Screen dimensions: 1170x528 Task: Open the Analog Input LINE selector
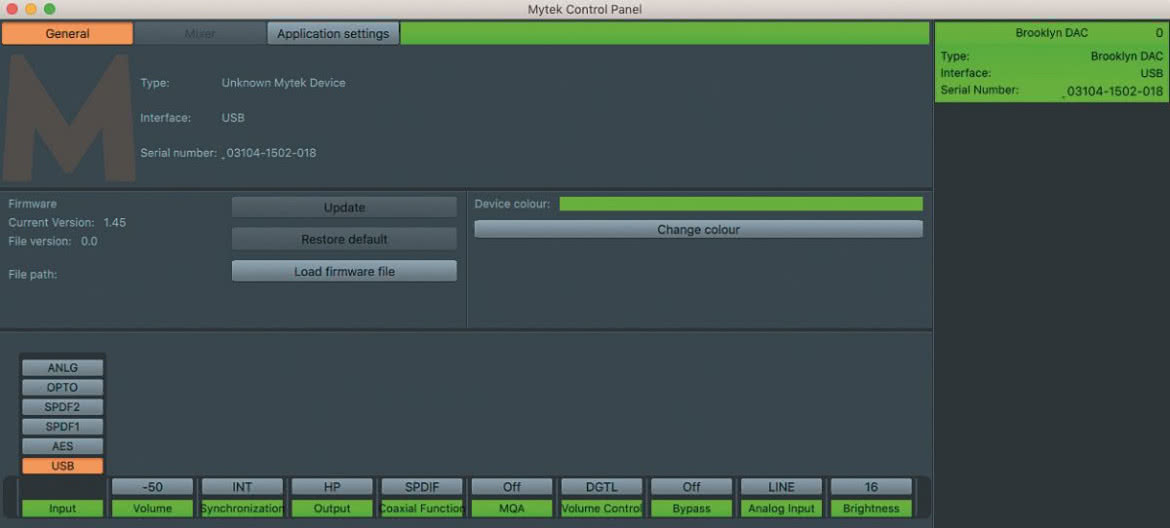781,487
